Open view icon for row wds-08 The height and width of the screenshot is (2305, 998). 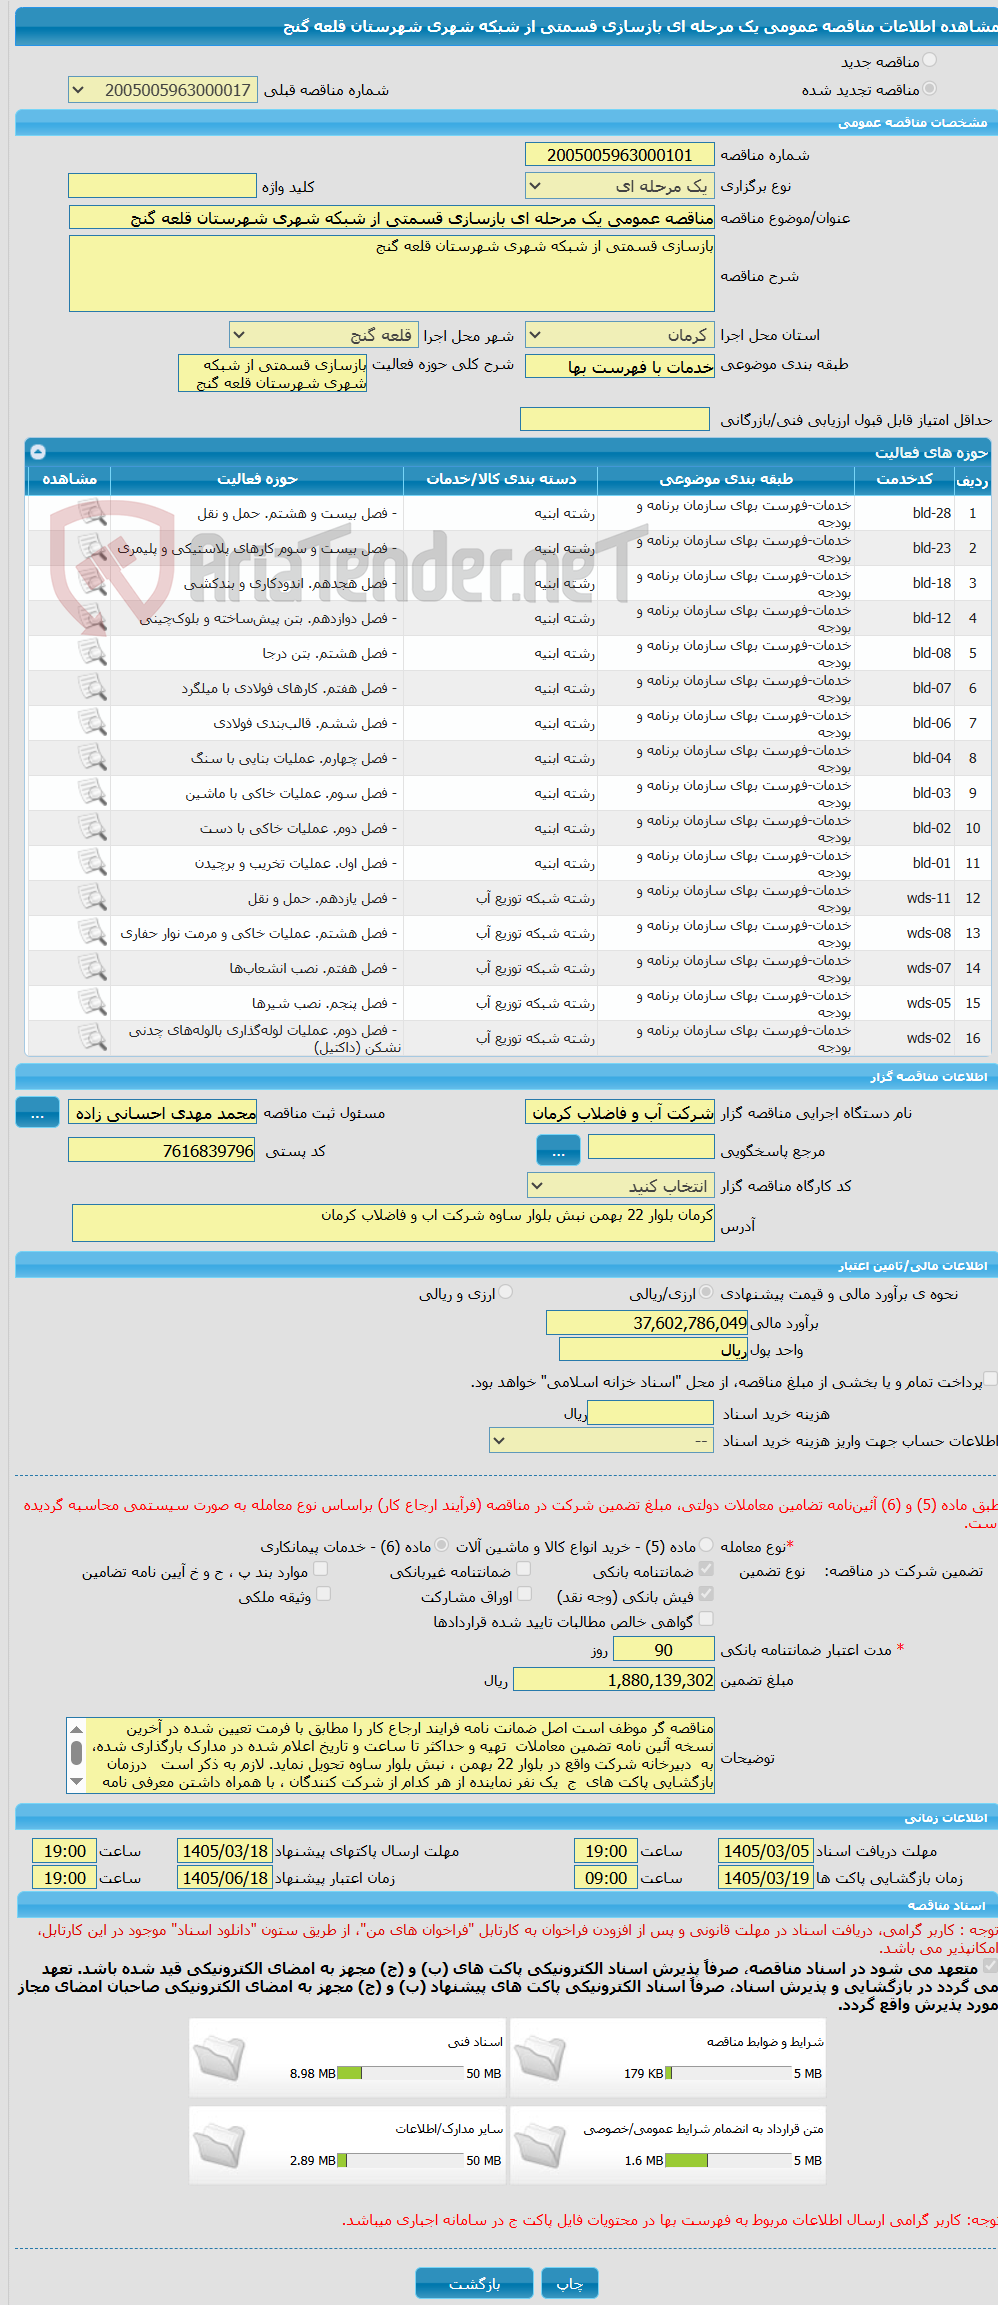[92, 933]
